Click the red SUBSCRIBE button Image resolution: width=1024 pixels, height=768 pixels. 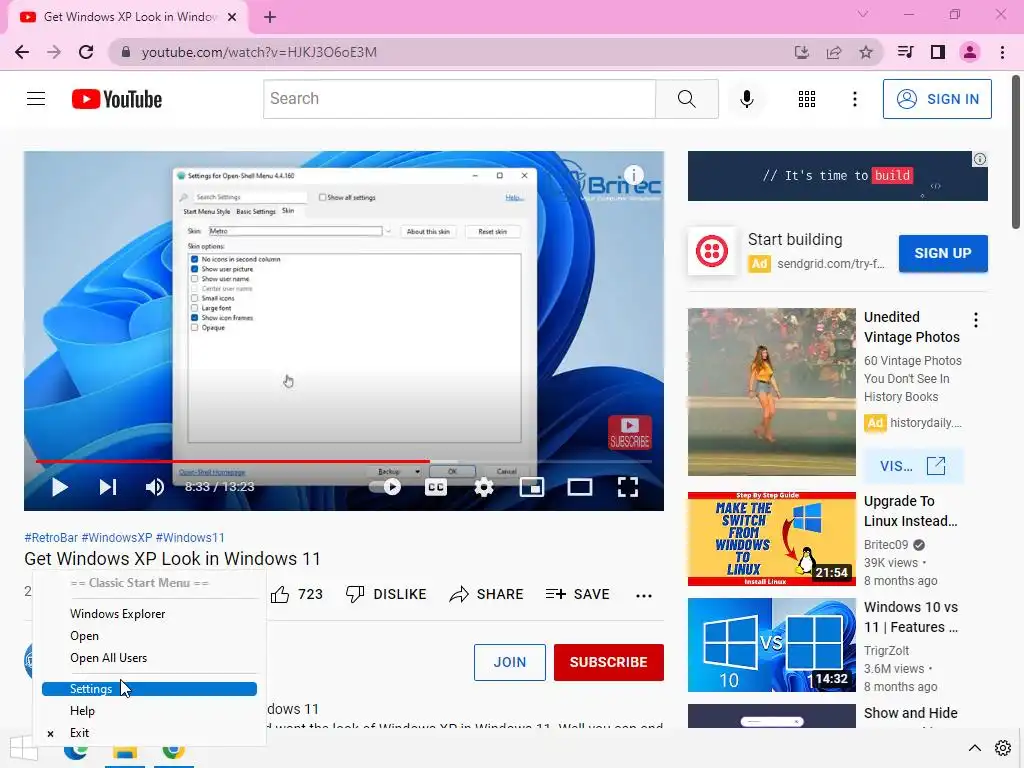click(609, 662)
